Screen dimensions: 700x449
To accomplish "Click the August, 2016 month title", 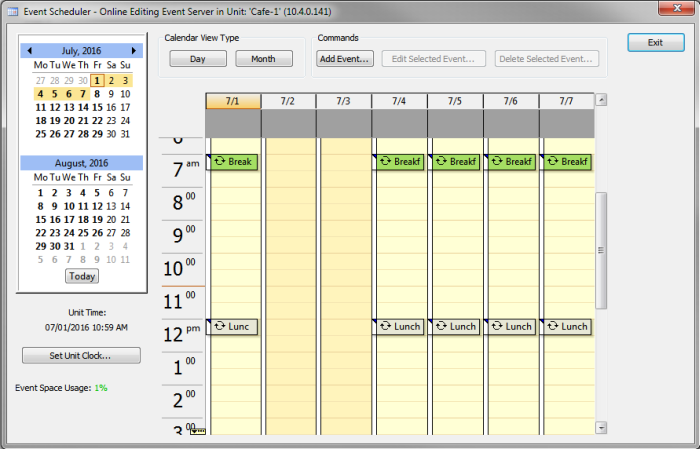I will tap(81, 163).
